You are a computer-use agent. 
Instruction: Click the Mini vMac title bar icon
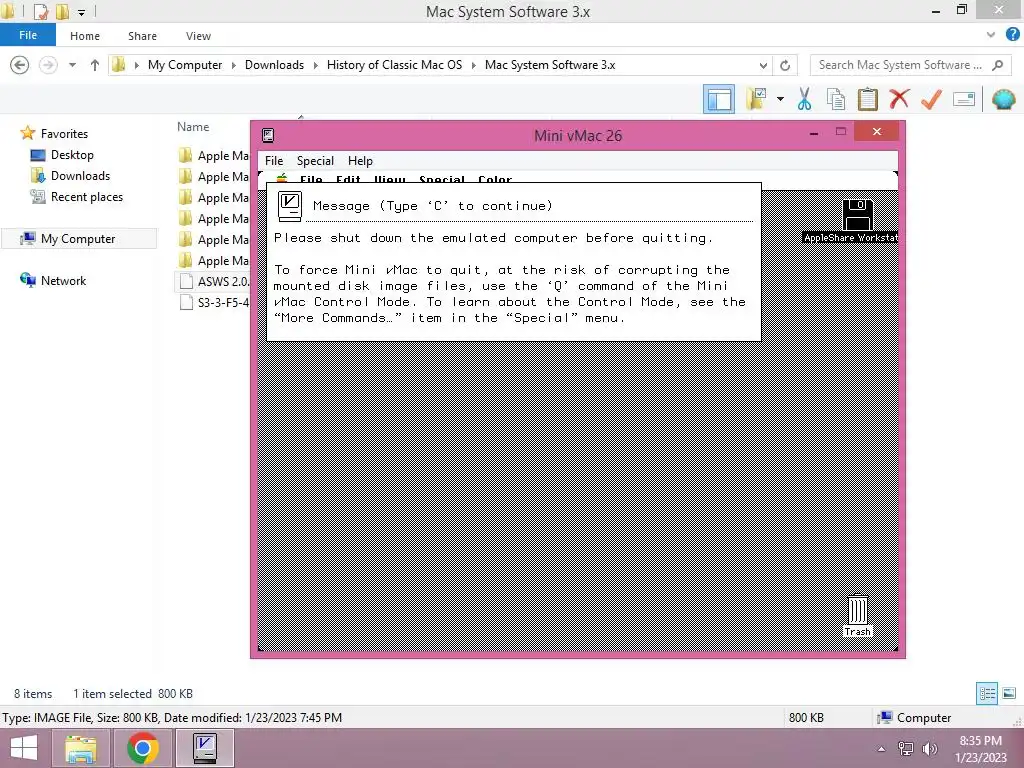268,135
